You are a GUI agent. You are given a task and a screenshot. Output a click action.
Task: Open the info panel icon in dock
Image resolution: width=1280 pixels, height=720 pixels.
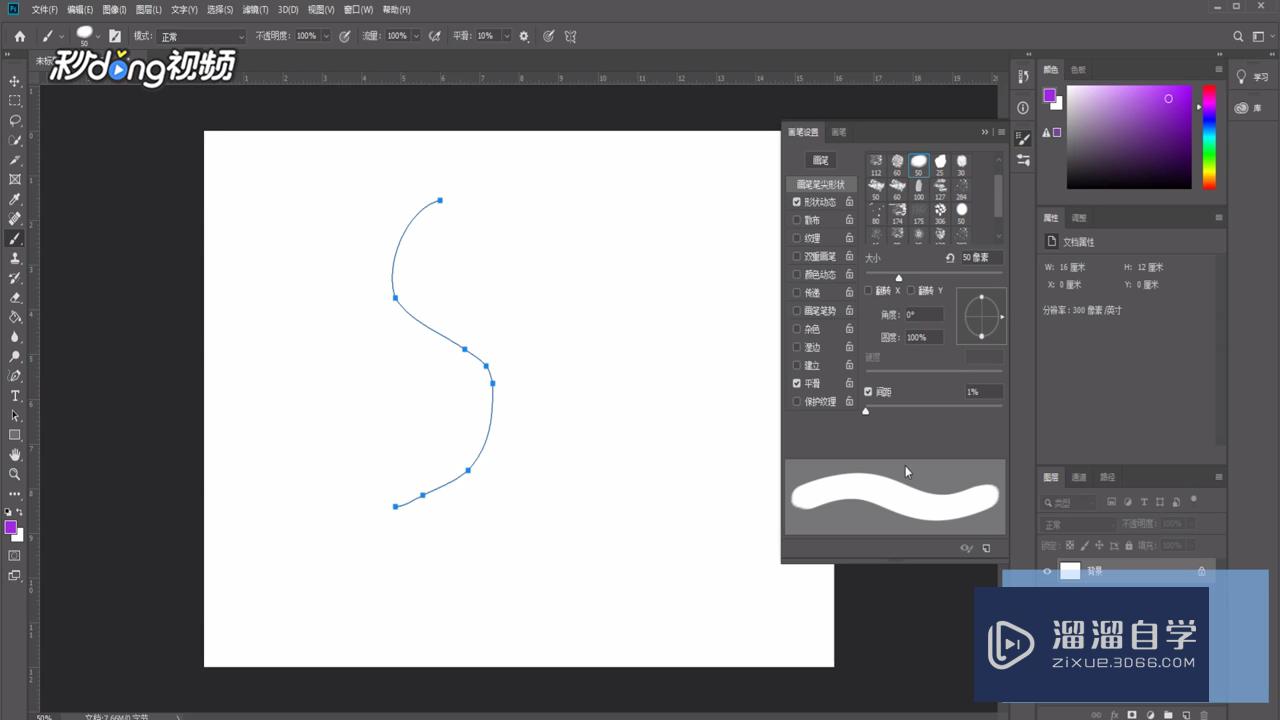click(1023, 107)
